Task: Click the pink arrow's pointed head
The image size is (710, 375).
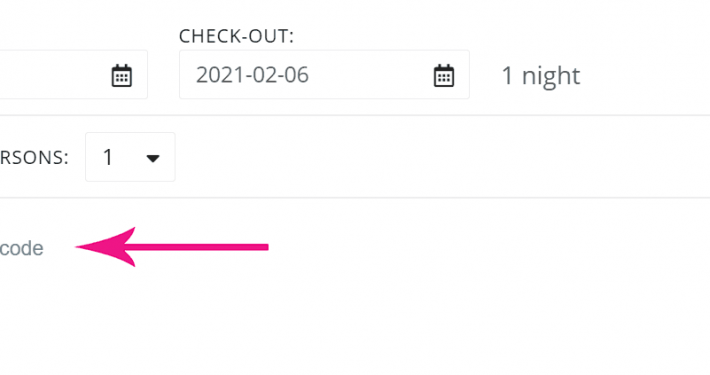Action: click(106, 247)
